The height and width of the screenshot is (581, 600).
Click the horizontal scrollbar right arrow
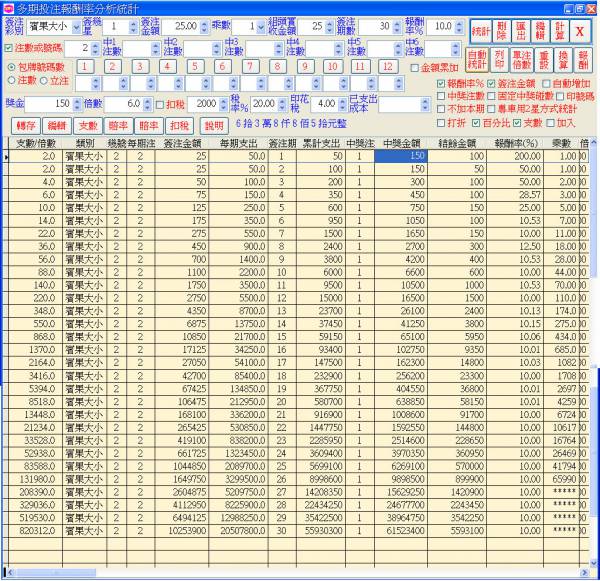pos(584,573)
